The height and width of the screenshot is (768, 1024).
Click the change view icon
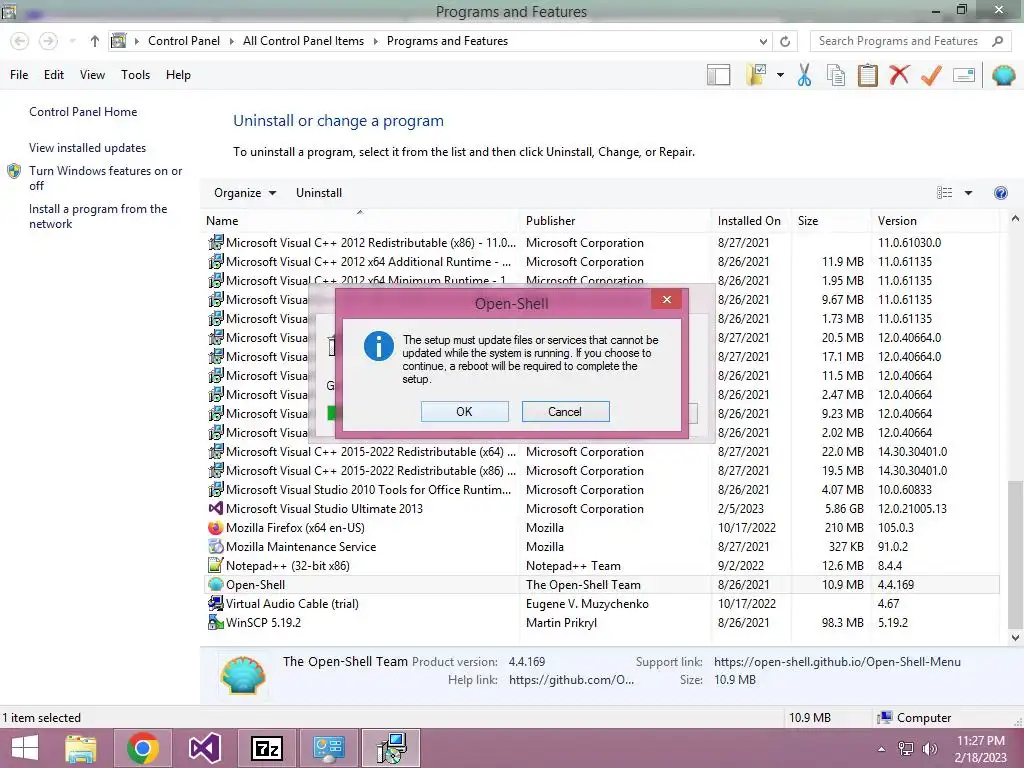[x=944, y=193]
